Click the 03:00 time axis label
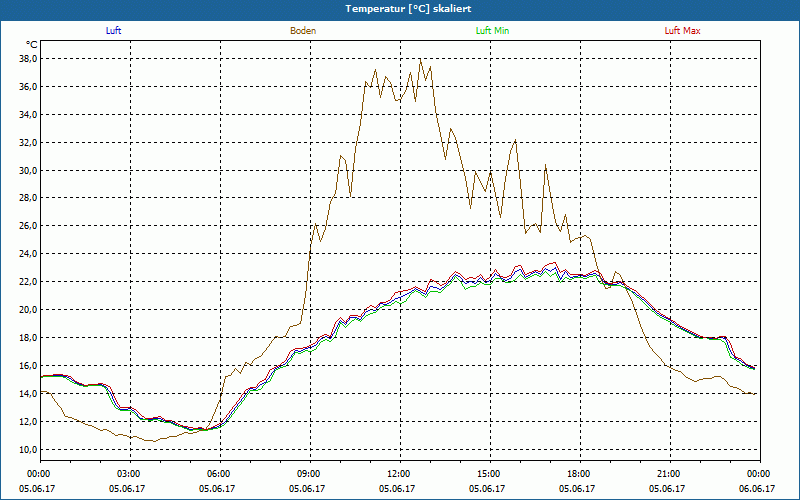The width and height of the screenshot is (800, 500). pyautogui.click(x=129, y=474)
